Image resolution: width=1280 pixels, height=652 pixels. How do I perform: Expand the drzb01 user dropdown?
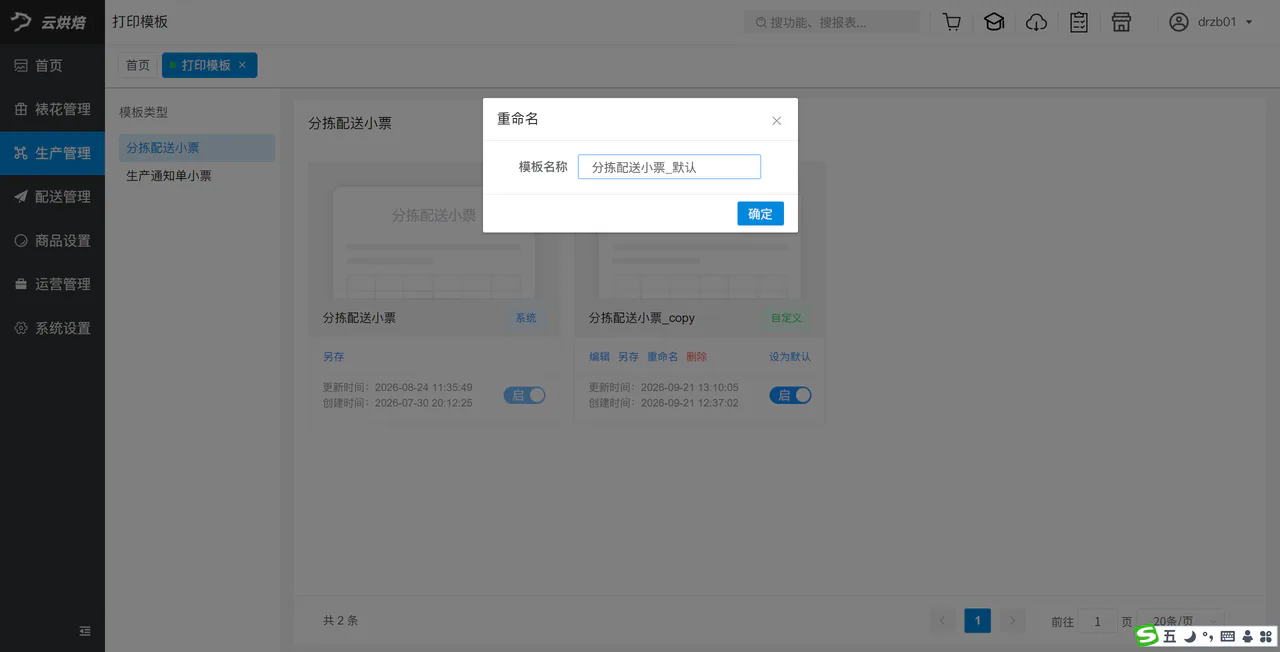[x=1211, y=22]
